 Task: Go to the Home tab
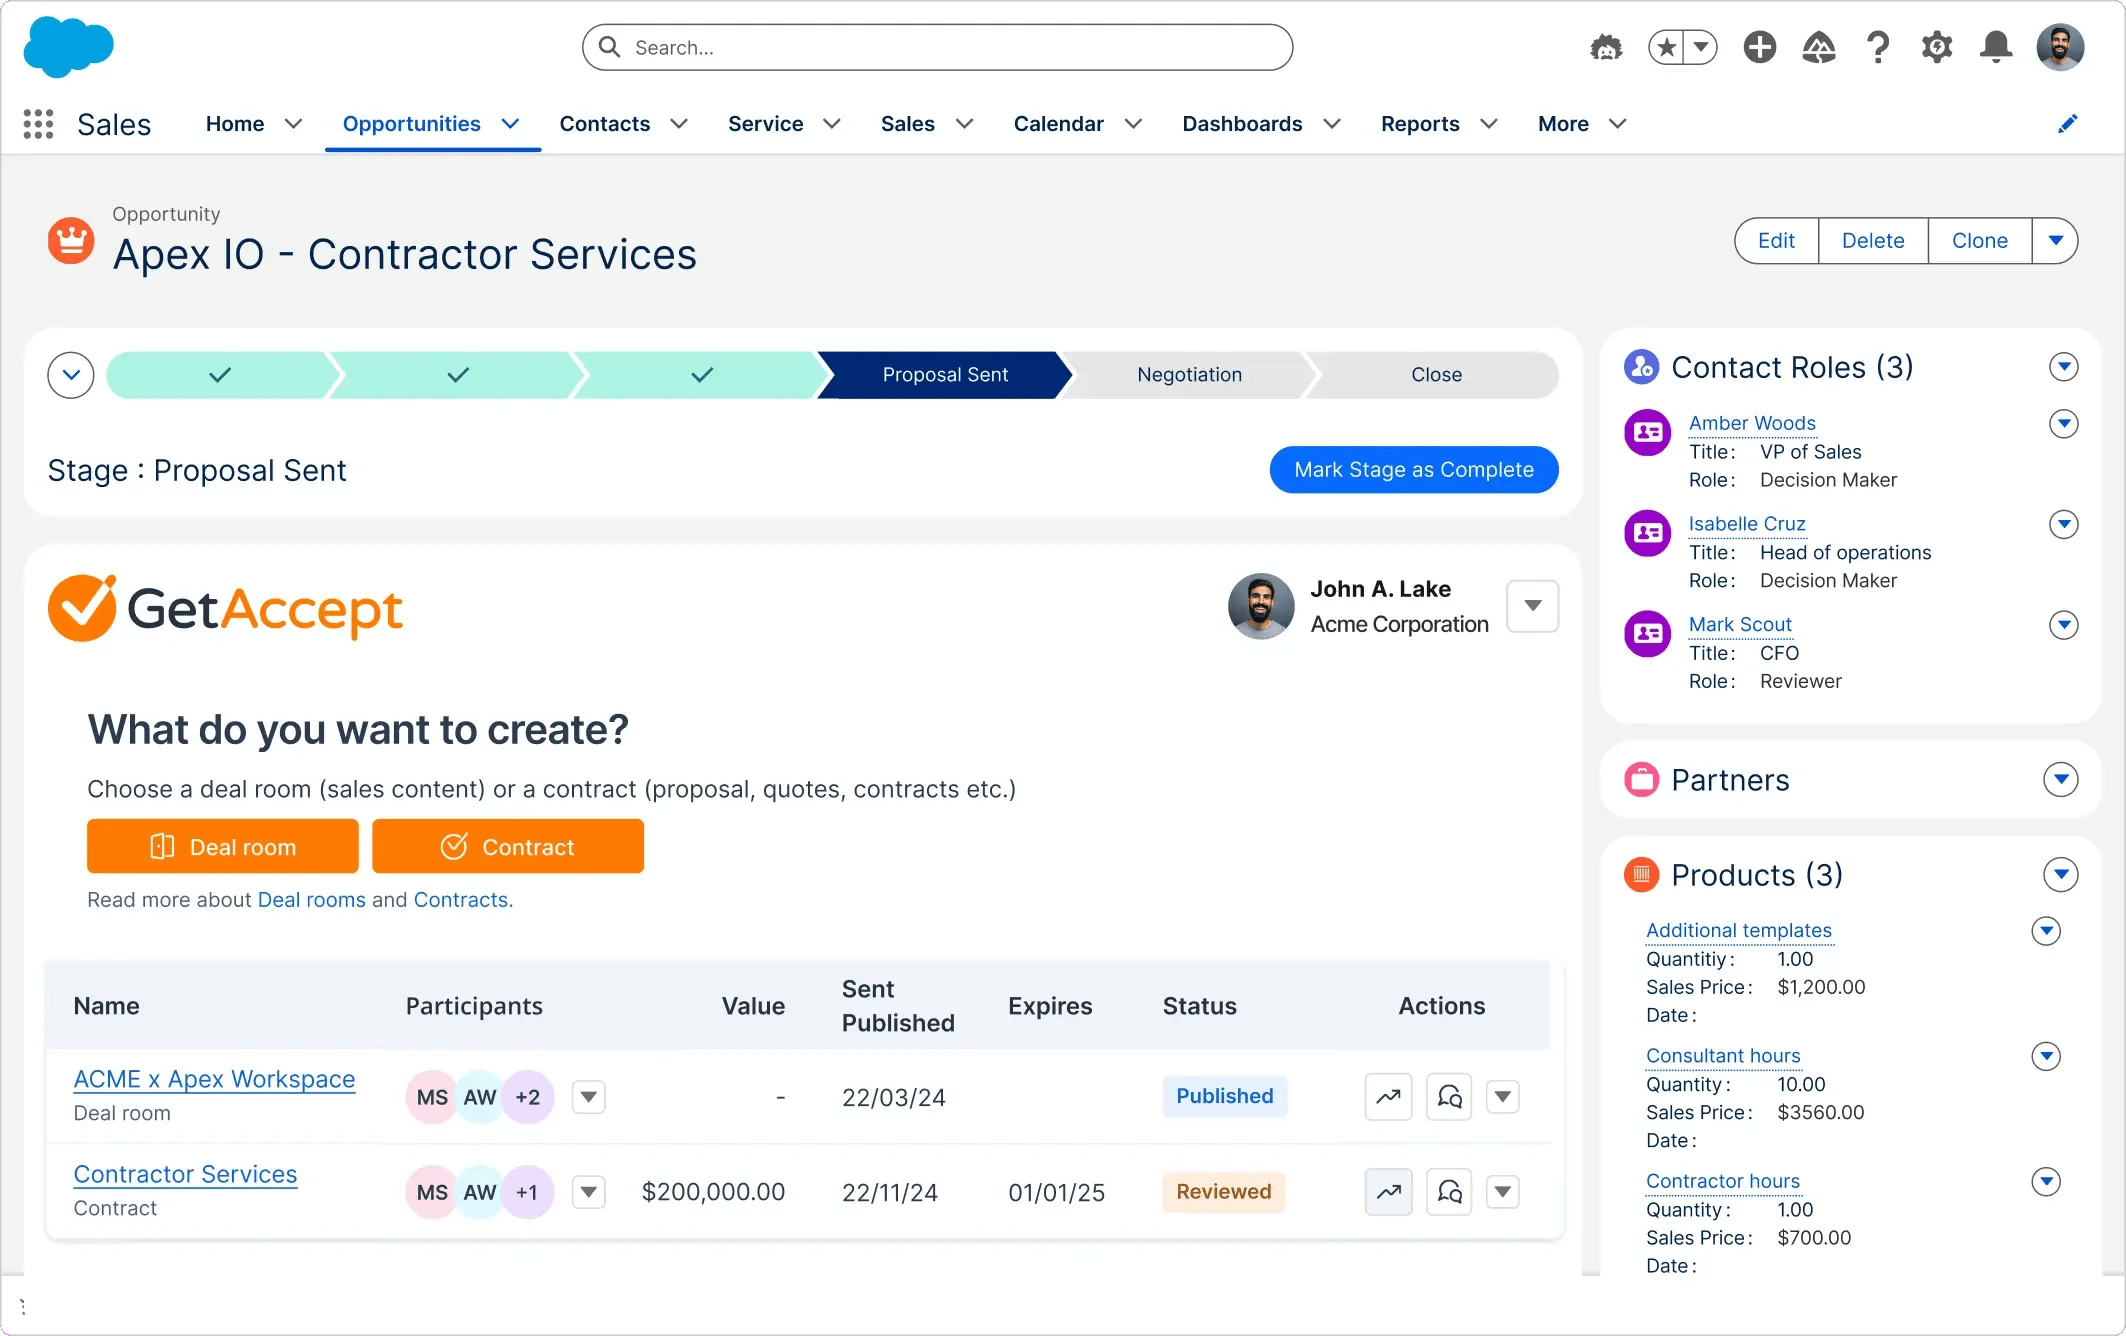point(235,124)
